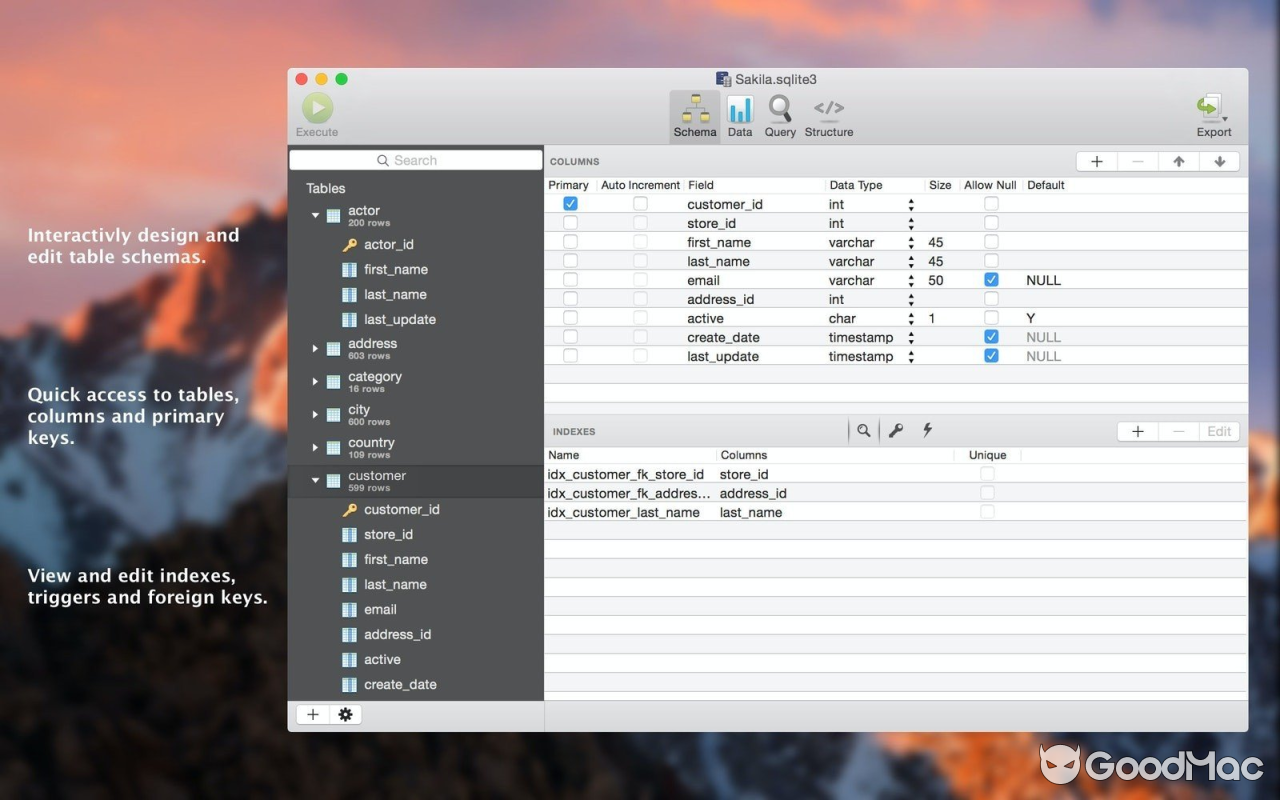This screenshot has height=800, width=1280.
Task: Collapse the actor table in sidebar
Action: (x=316, y=214)
